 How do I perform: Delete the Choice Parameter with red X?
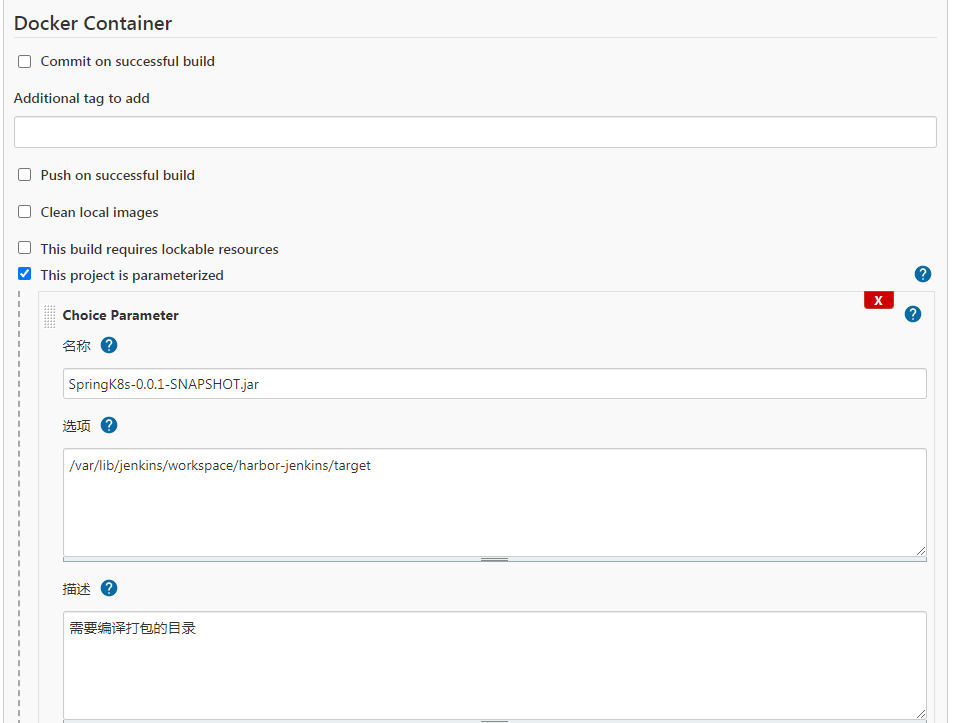pos(878,300)
